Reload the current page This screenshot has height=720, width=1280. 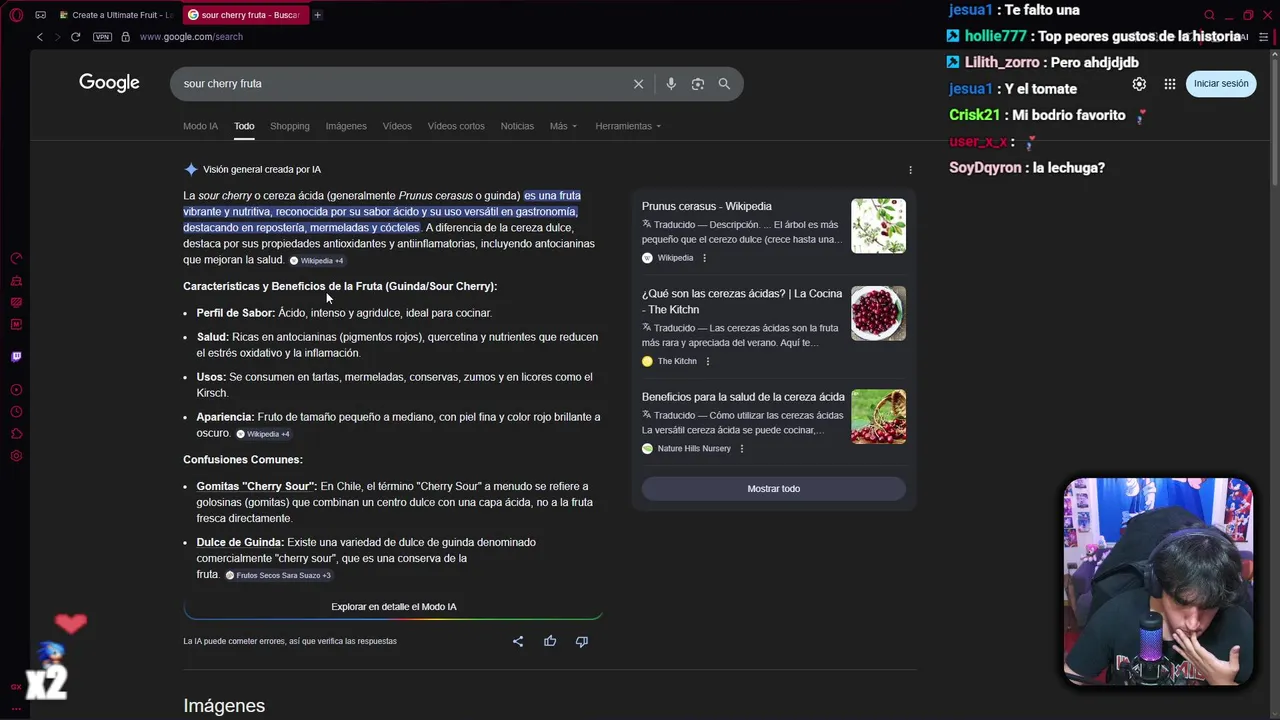pyautogui.click(x=75, y=37)
